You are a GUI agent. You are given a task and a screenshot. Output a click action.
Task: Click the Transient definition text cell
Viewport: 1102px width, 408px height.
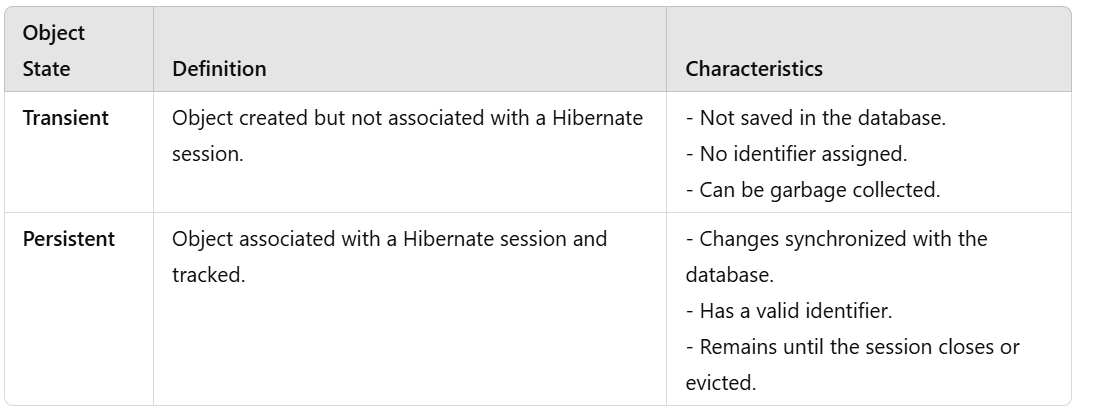pyautogui.click(x=408, y=136)
